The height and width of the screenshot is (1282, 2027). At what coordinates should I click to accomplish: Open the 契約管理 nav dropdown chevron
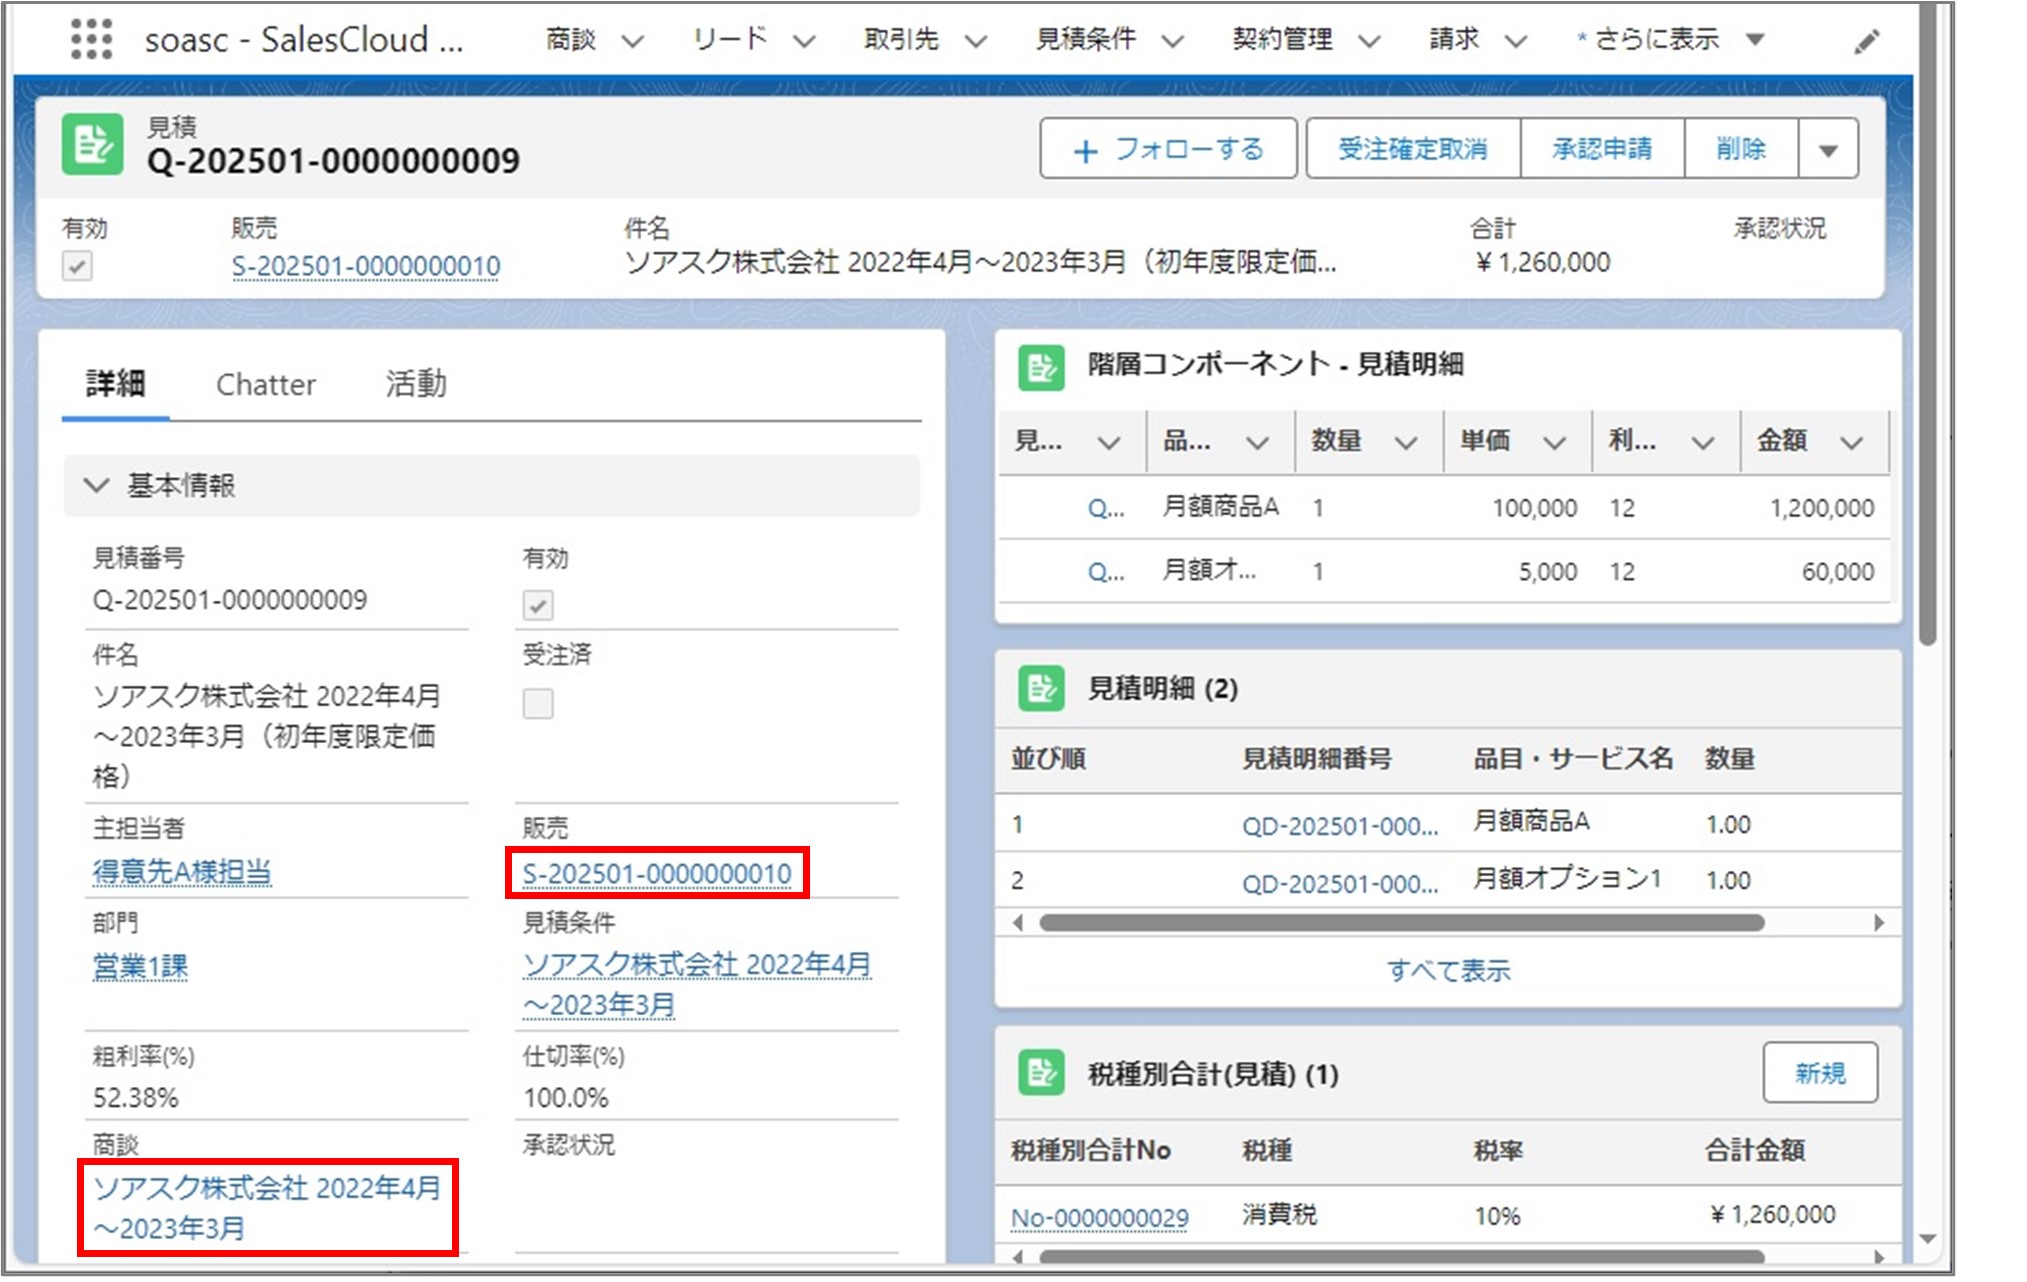(1369, 41)
